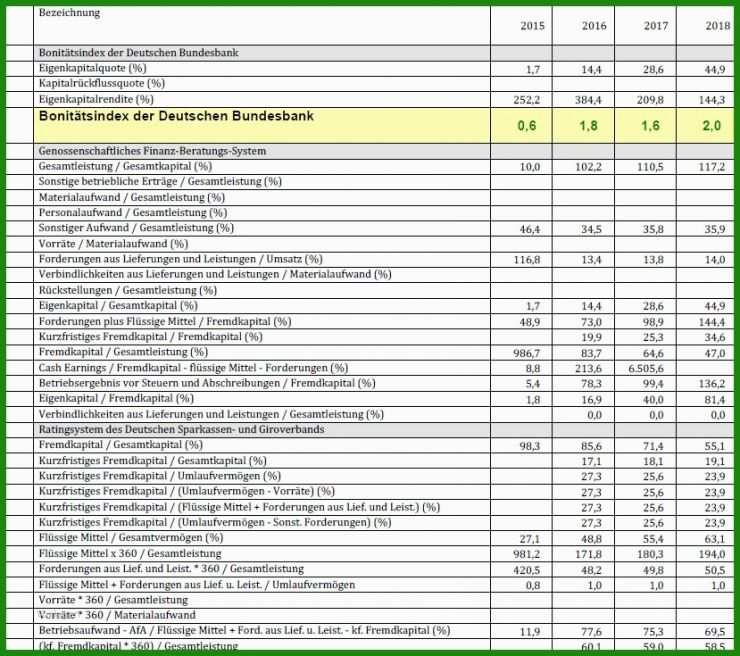Click the Bonitätsindex value 2,0 for 2018
Image resolution: width=740 pixels, height=656 pixels.
coord(712,126)
